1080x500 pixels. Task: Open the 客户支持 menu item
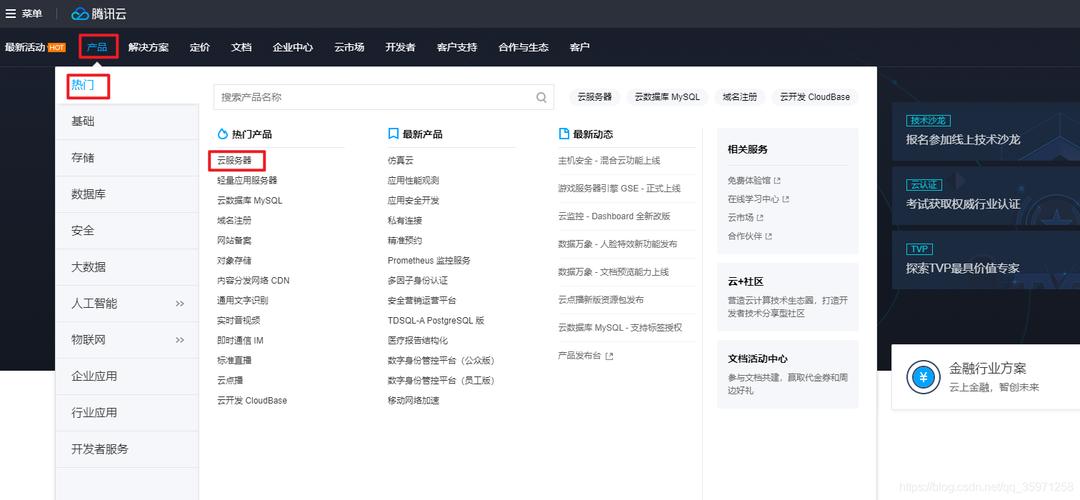[x=457, y=48]
